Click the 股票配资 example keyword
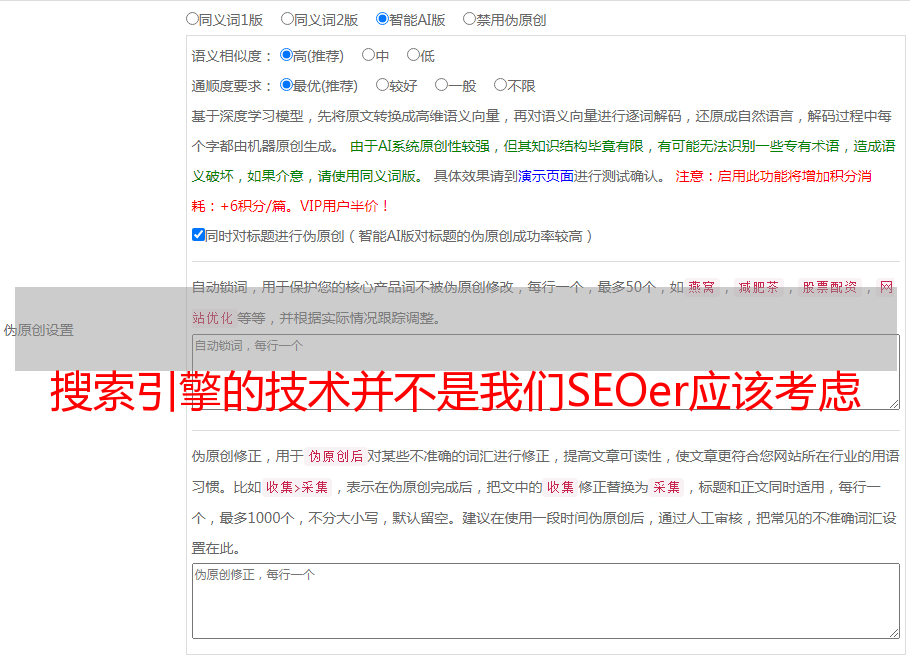This screenshot has height=658, width=911. click(830, 287)
